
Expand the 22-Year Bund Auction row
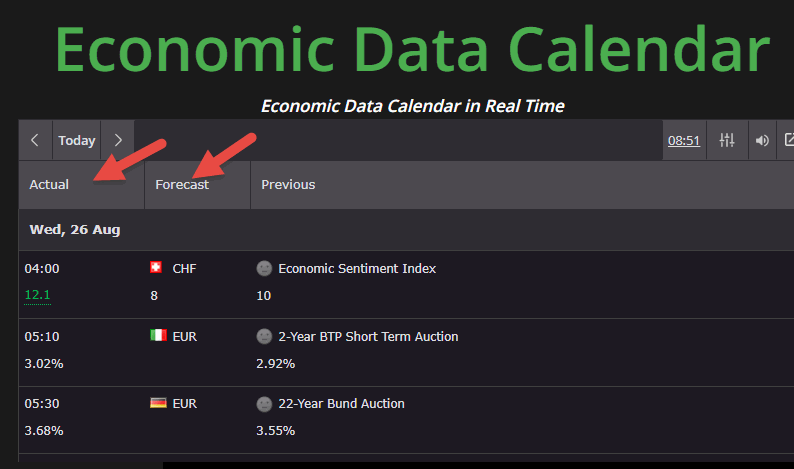click(406, 419)
